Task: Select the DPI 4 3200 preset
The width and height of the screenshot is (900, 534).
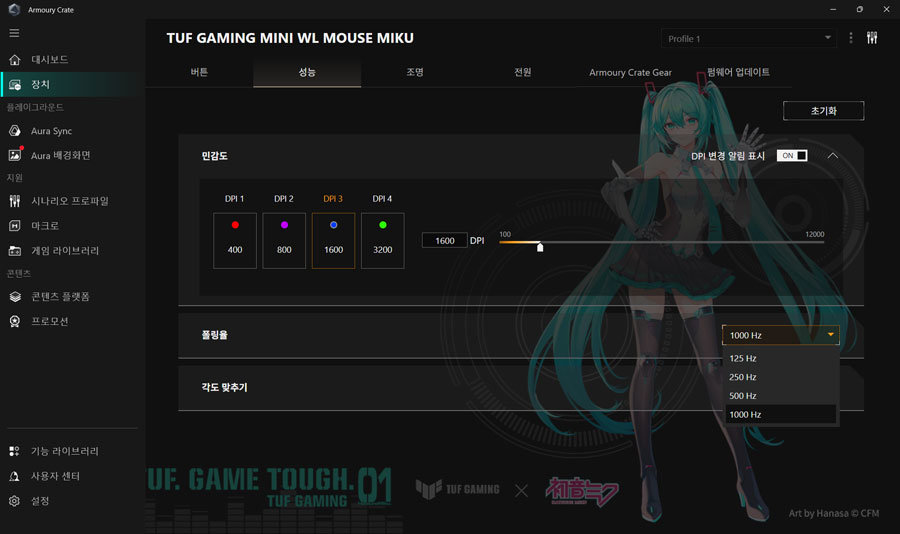Action: click(x=382, y=240)
